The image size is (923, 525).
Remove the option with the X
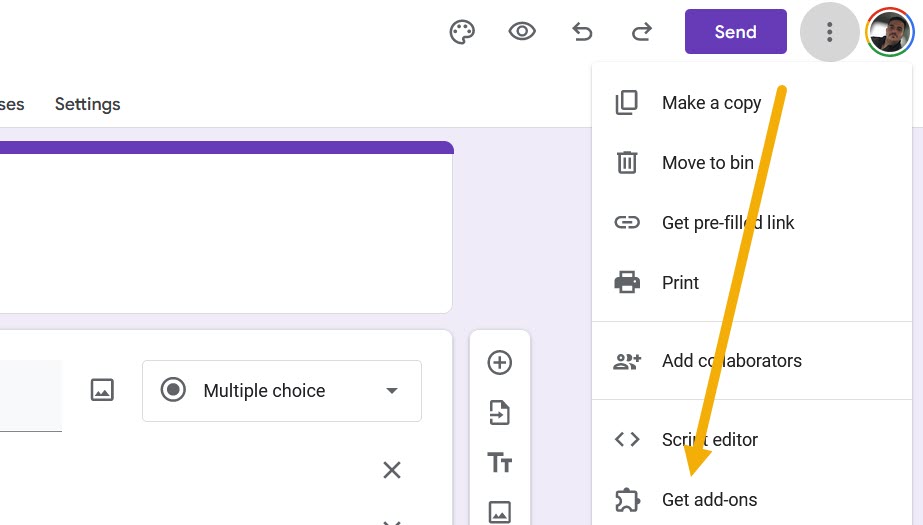392,470
